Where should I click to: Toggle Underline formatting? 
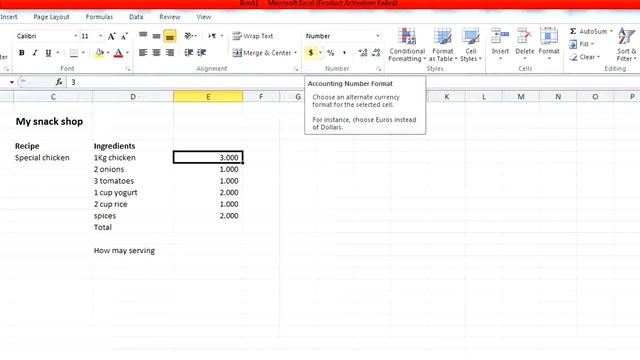[x=48, y=53]
